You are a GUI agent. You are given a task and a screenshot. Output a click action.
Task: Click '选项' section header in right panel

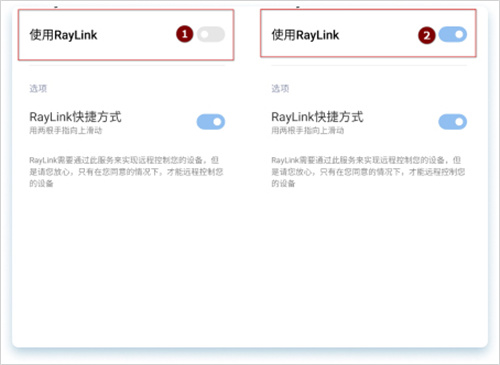tap(280, 88)
